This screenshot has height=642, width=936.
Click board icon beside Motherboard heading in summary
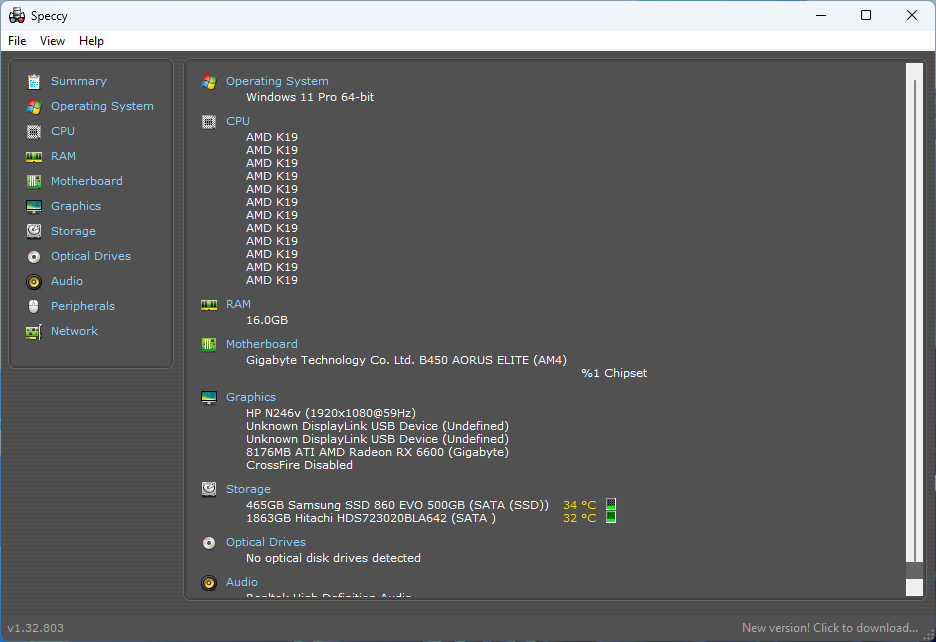(209, 345)
